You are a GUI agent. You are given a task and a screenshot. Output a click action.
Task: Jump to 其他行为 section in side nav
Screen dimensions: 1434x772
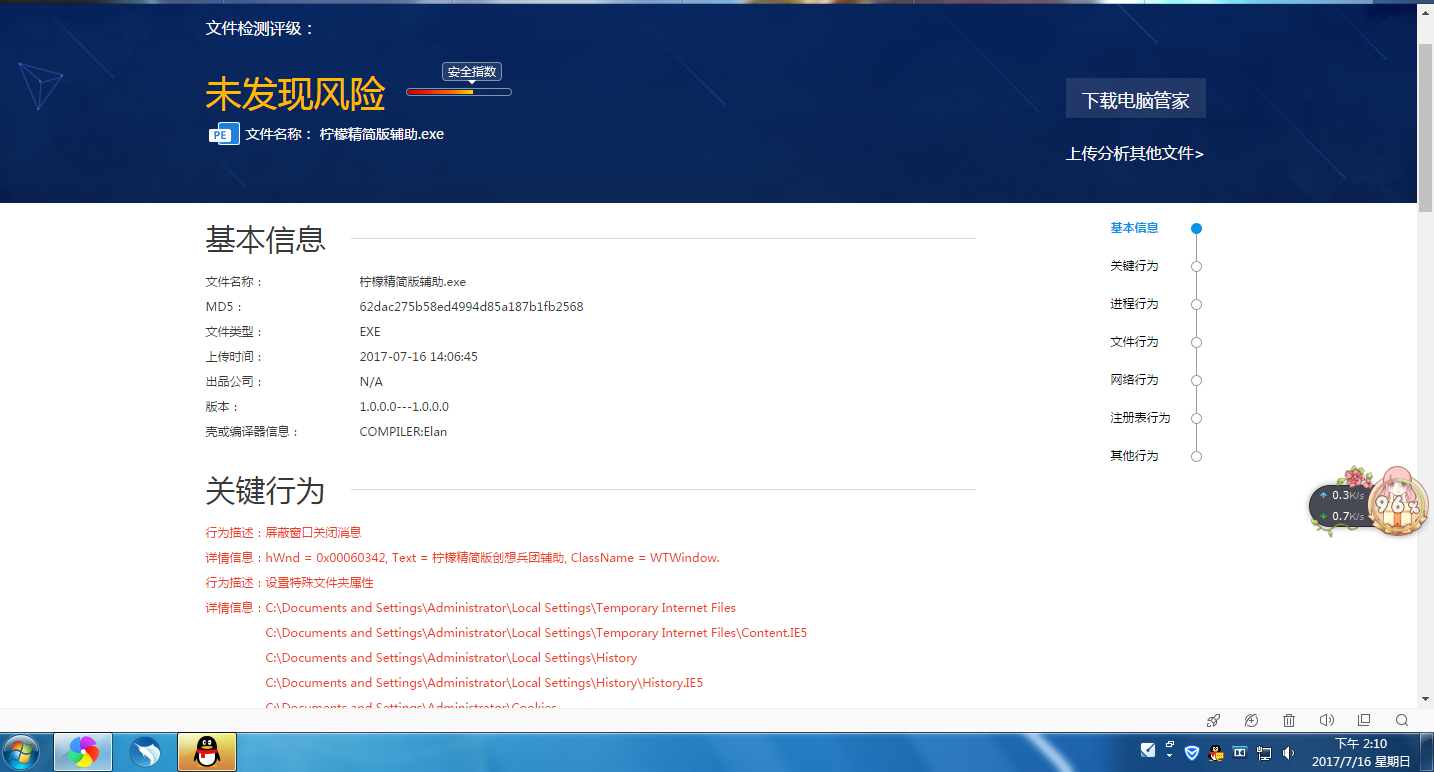[x=1134, y=456]
